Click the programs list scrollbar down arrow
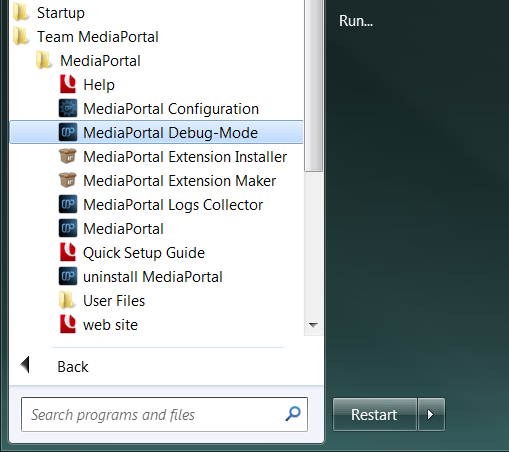This screenshot has width=509, height=452. (x=313, y=324)
